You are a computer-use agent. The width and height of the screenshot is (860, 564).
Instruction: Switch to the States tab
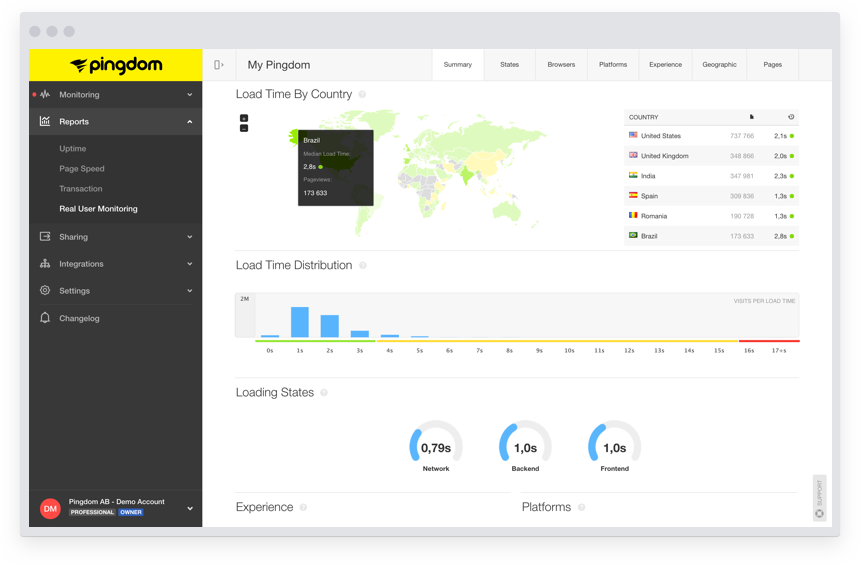[x=510, y=65]
